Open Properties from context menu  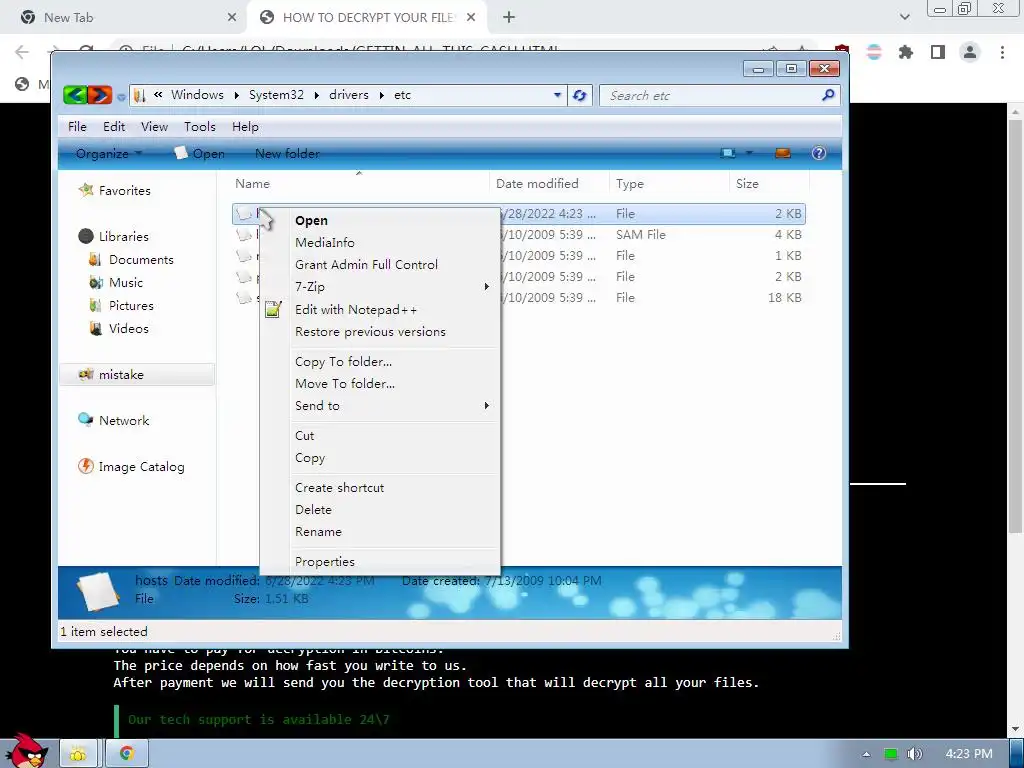coord(380,562)
